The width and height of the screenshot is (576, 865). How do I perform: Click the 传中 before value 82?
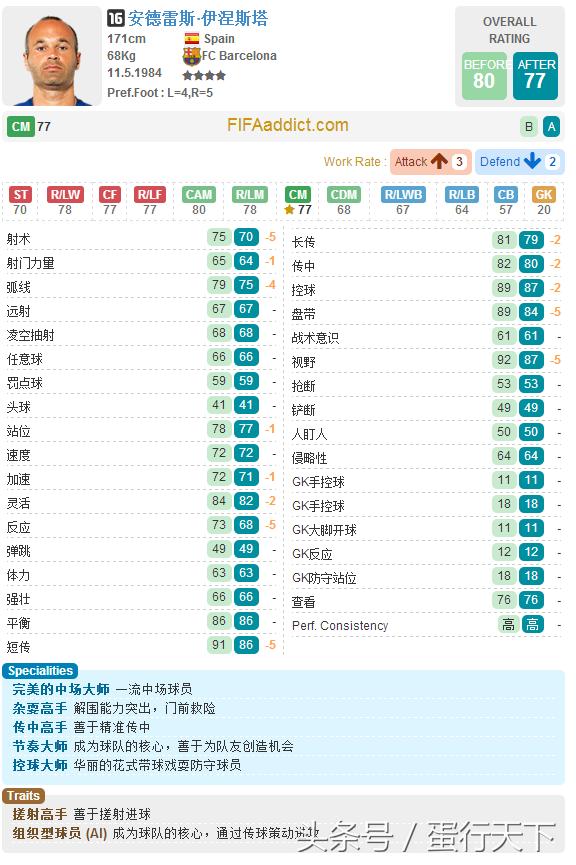[504, 264]
